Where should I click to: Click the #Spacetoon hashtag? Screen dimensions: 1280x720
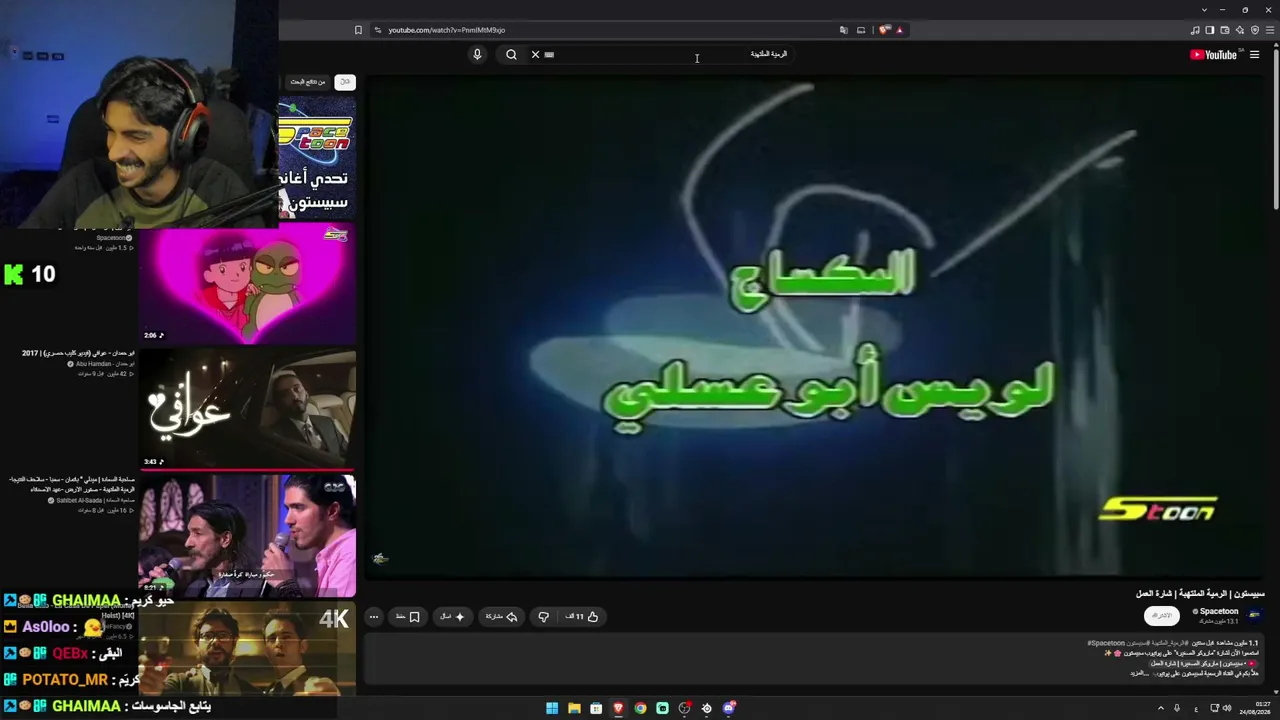pyautogui.click(x=1106, y=643)
